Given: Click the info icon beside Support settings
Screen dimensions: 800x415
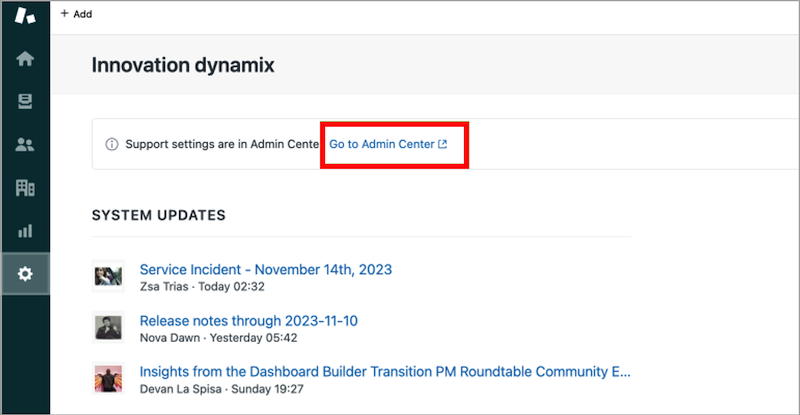Looking at the screenshot, I should [111, 144].
